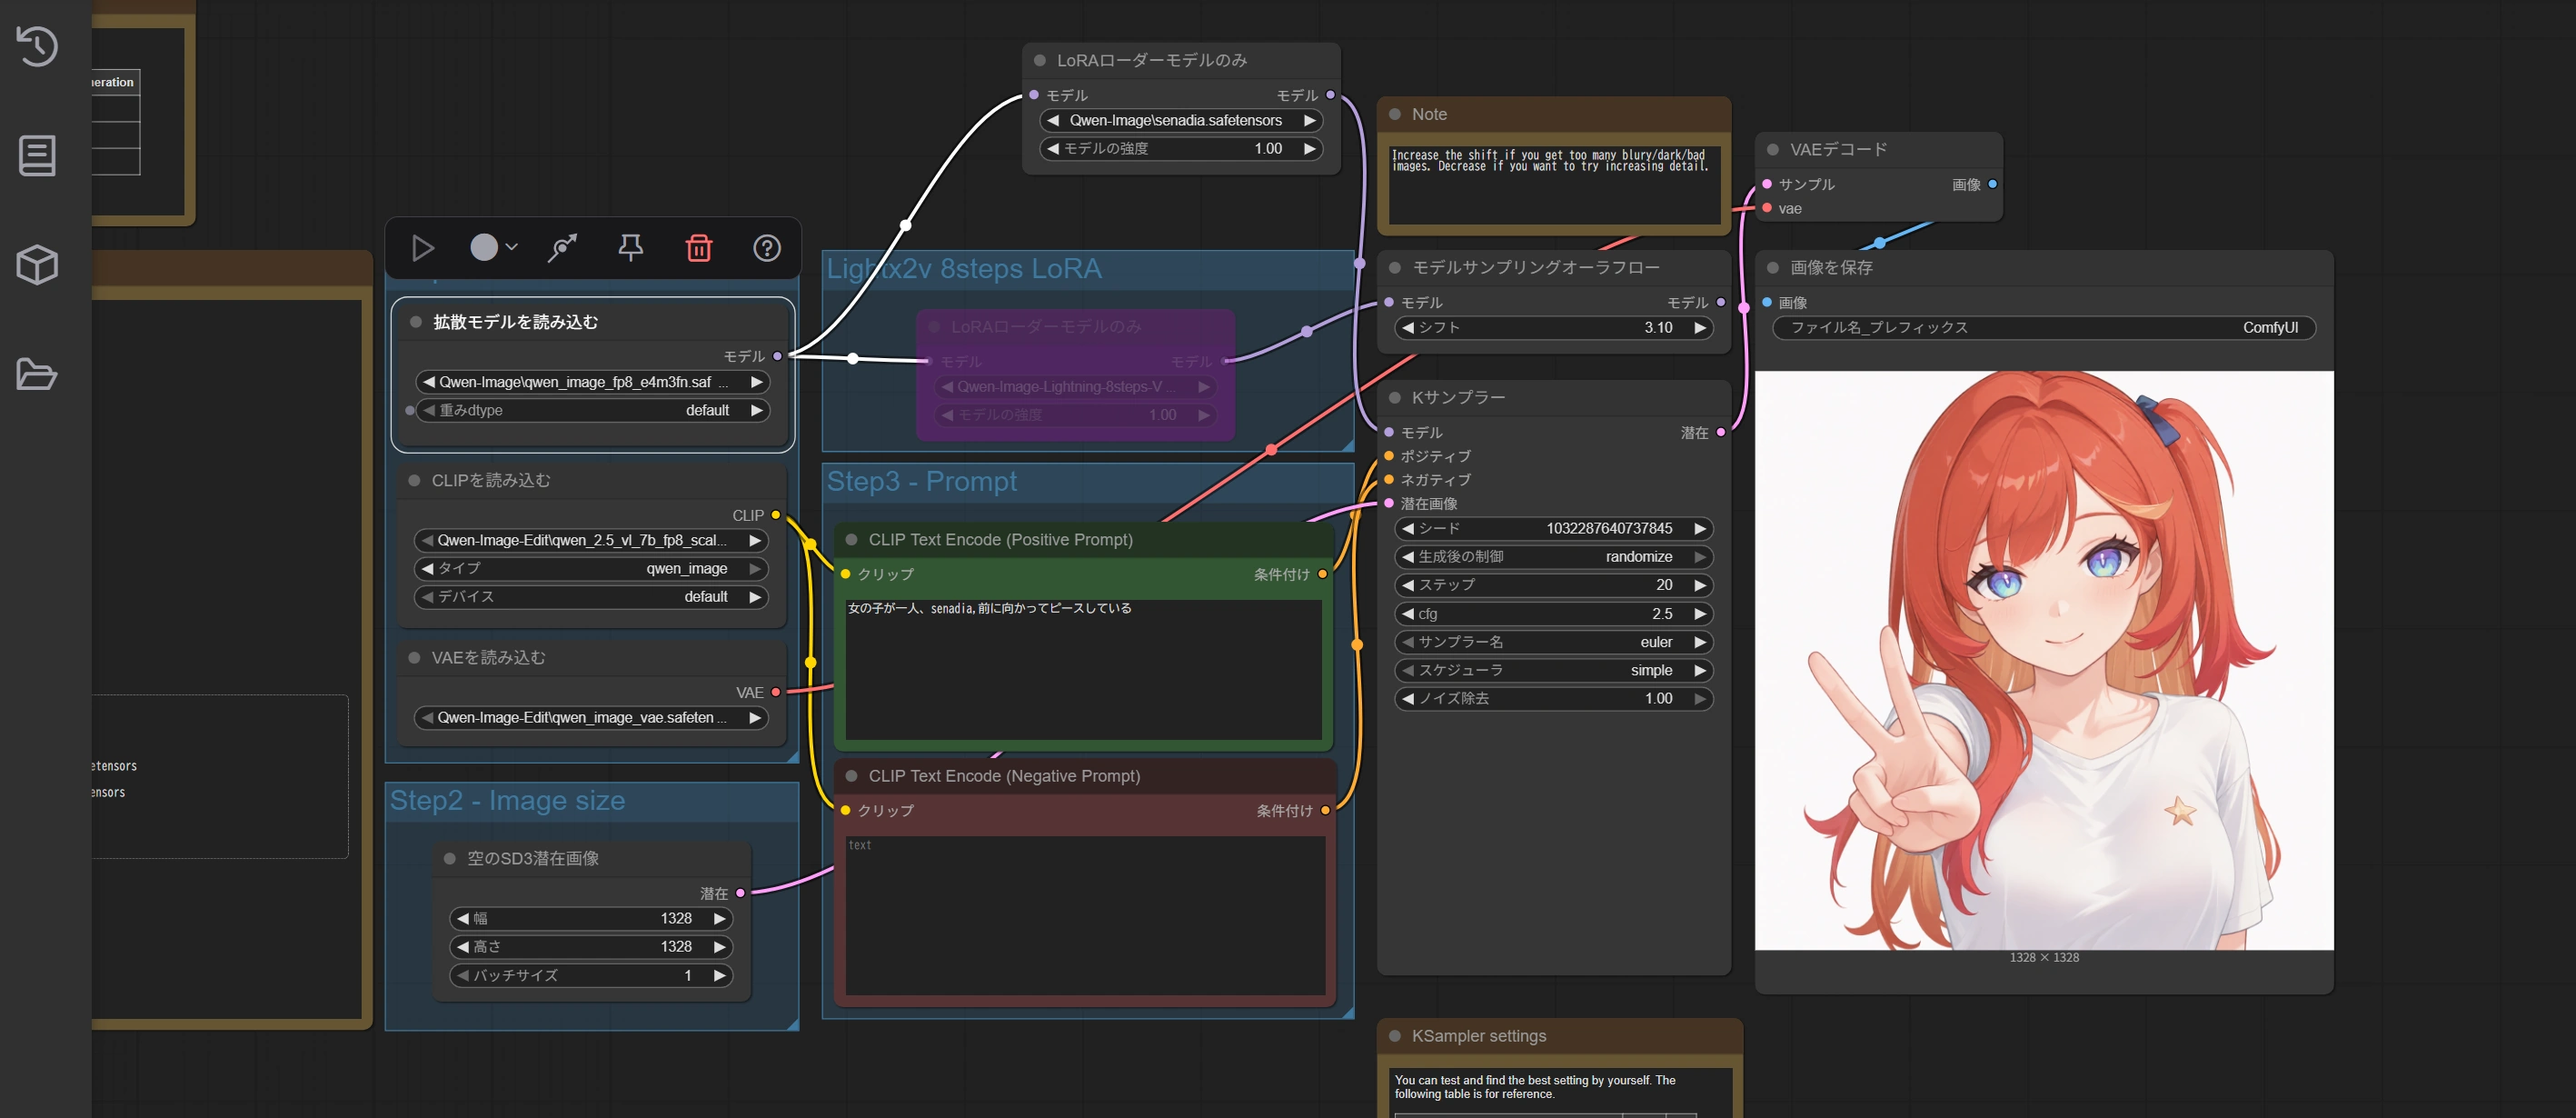The width and height of the screenshot is (2576, 1118).
Task: Open the スケジューラ simple combo box
Action: (x=1553, y=670)
